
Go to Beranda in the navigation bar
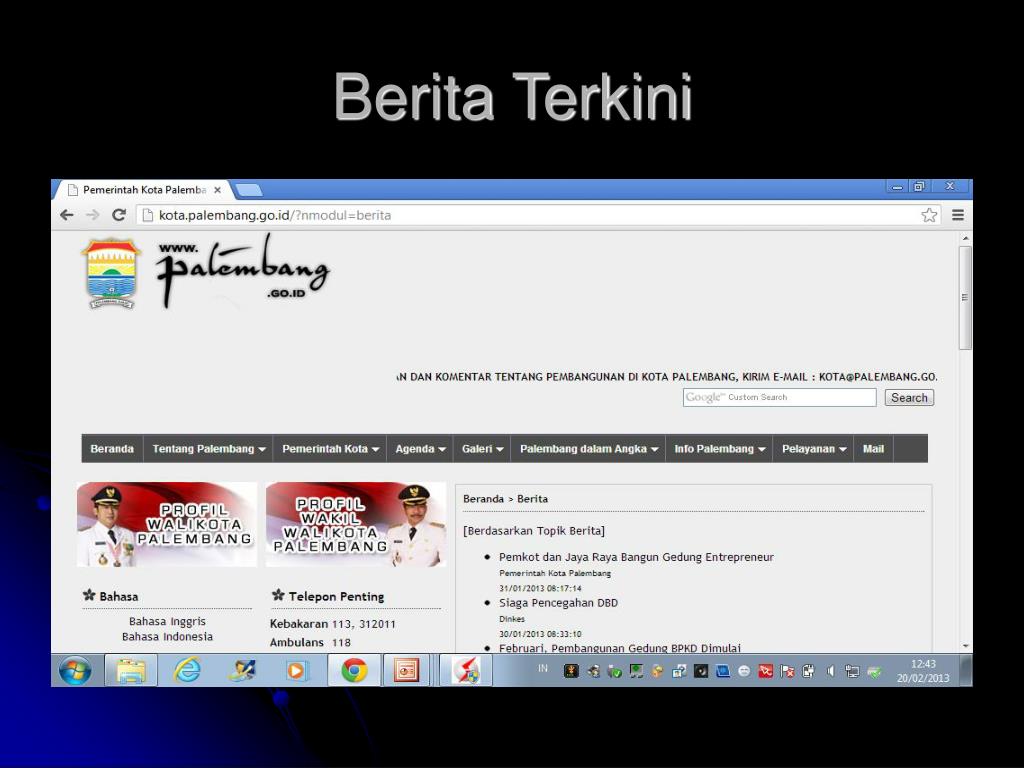point(112,449)
